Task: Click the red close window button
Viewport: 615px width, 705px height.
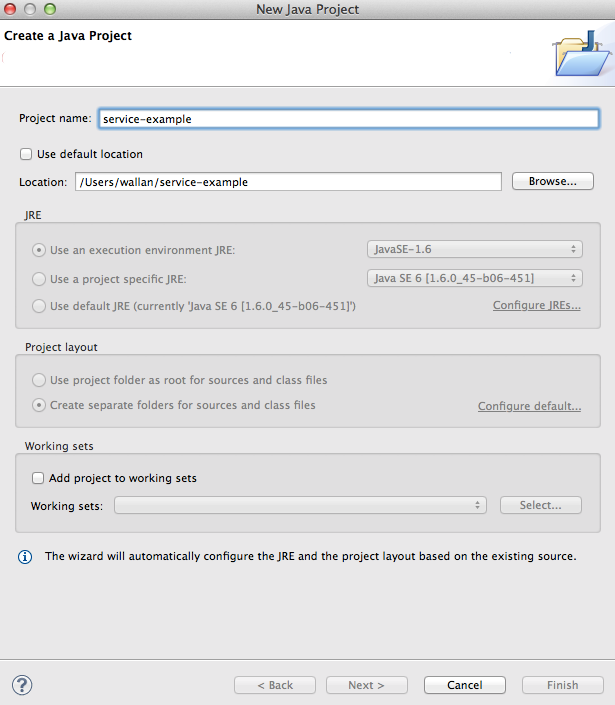Action: [12, 9]
